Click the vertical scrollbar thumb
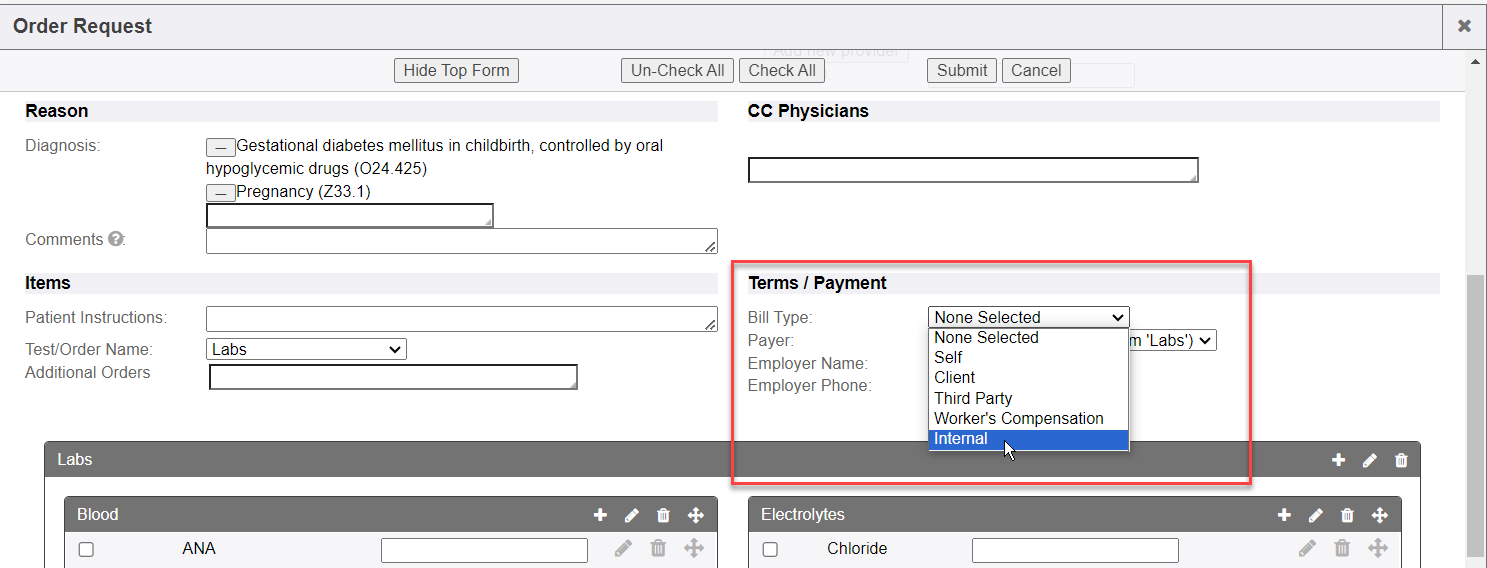Viewport: 1487px width, 568px height. [x=1475, y=415]
